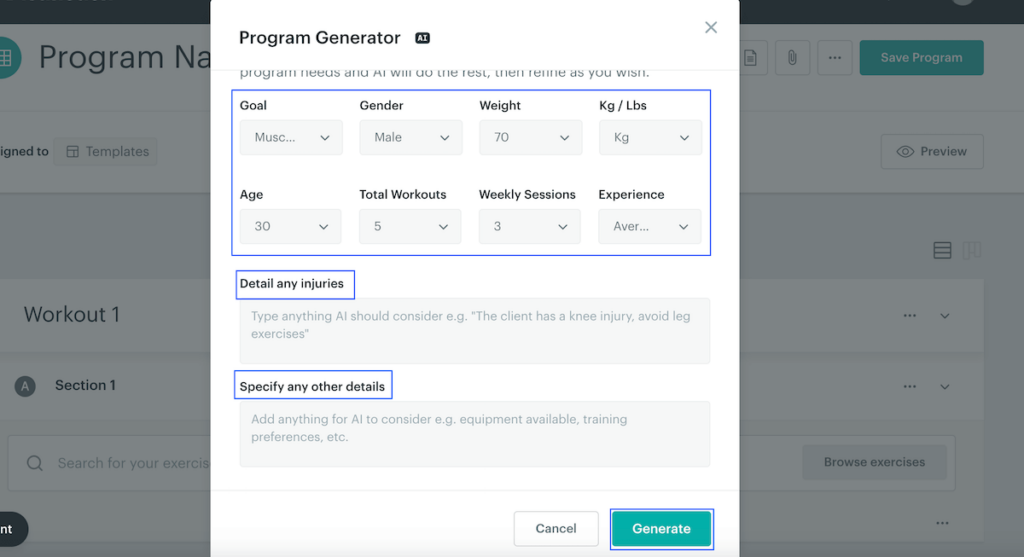Select the Total Workouts dropdown
The image size is (1024, 557).
pos(410,227)
